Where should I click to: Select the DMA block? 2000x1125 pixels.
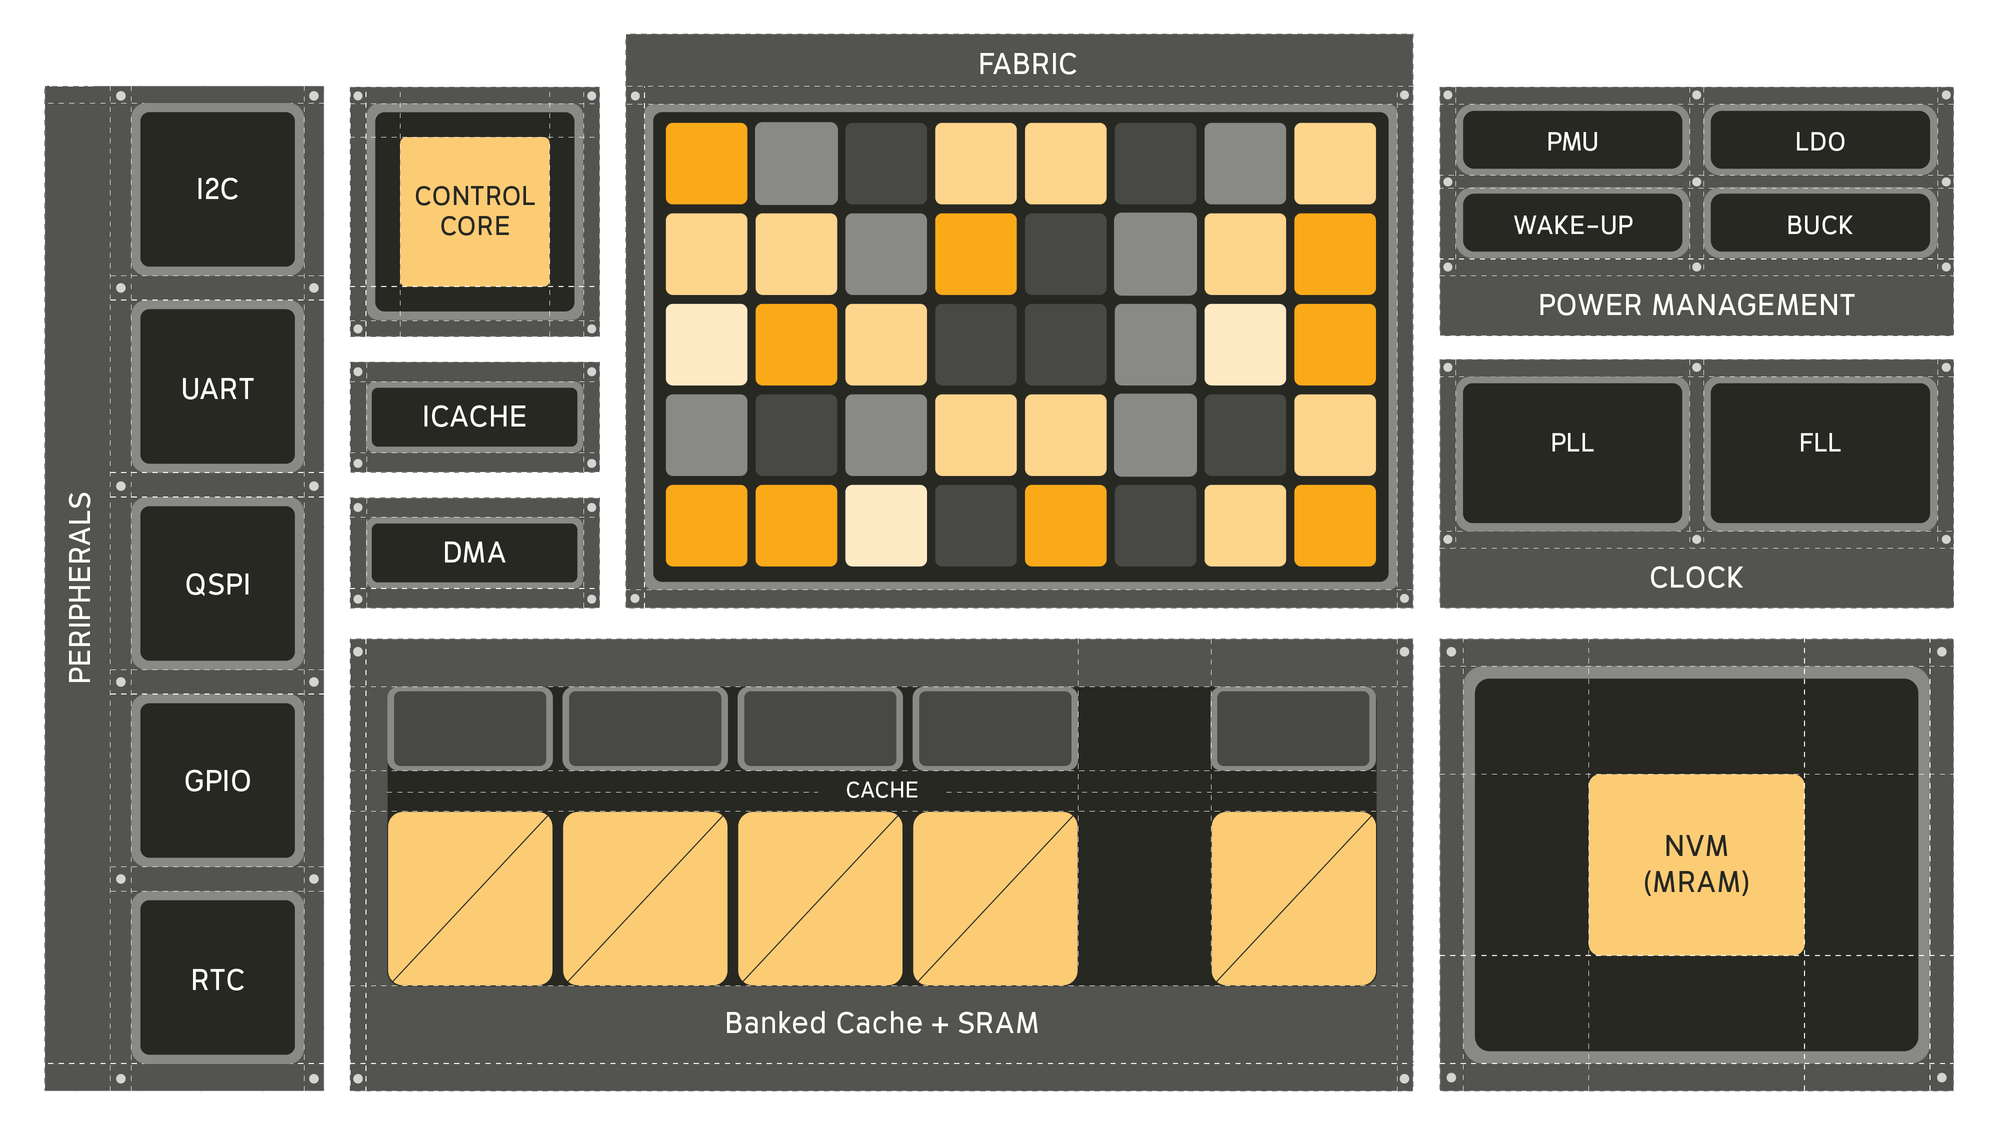[474, 552]
